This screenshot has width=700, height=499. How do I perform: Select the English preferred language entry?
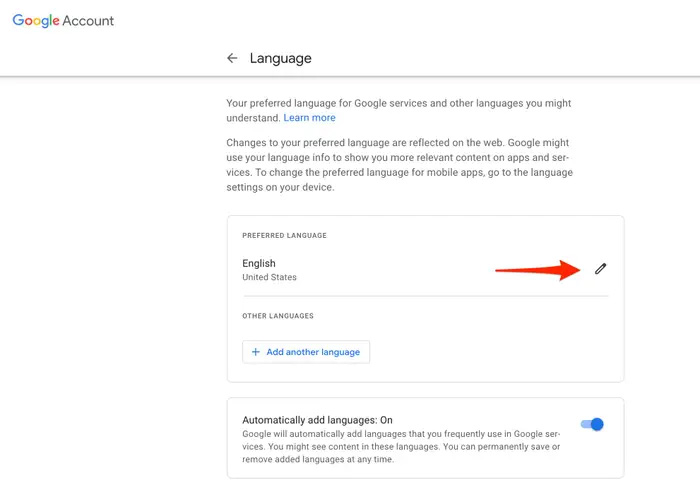259,264
